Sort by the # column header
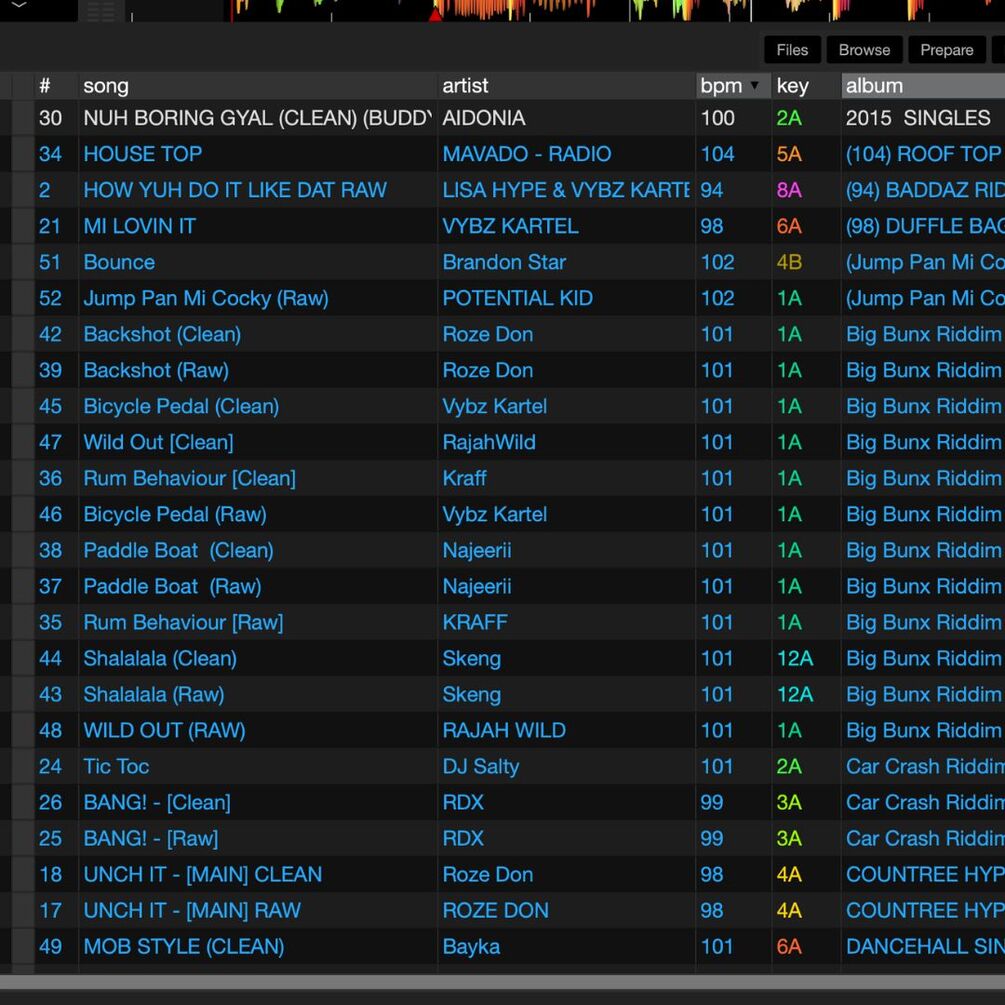 coord(45,86)
